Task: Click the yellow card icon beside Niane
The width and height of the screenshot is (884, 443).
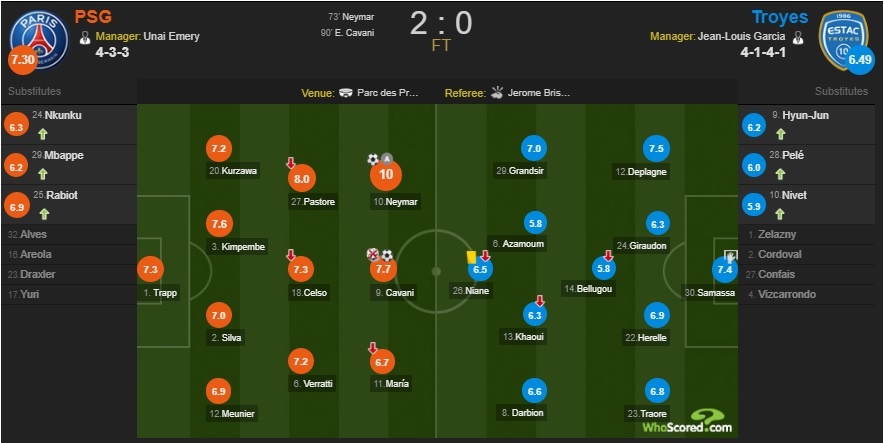Action: pyautogui.click(x=472, y=256)
